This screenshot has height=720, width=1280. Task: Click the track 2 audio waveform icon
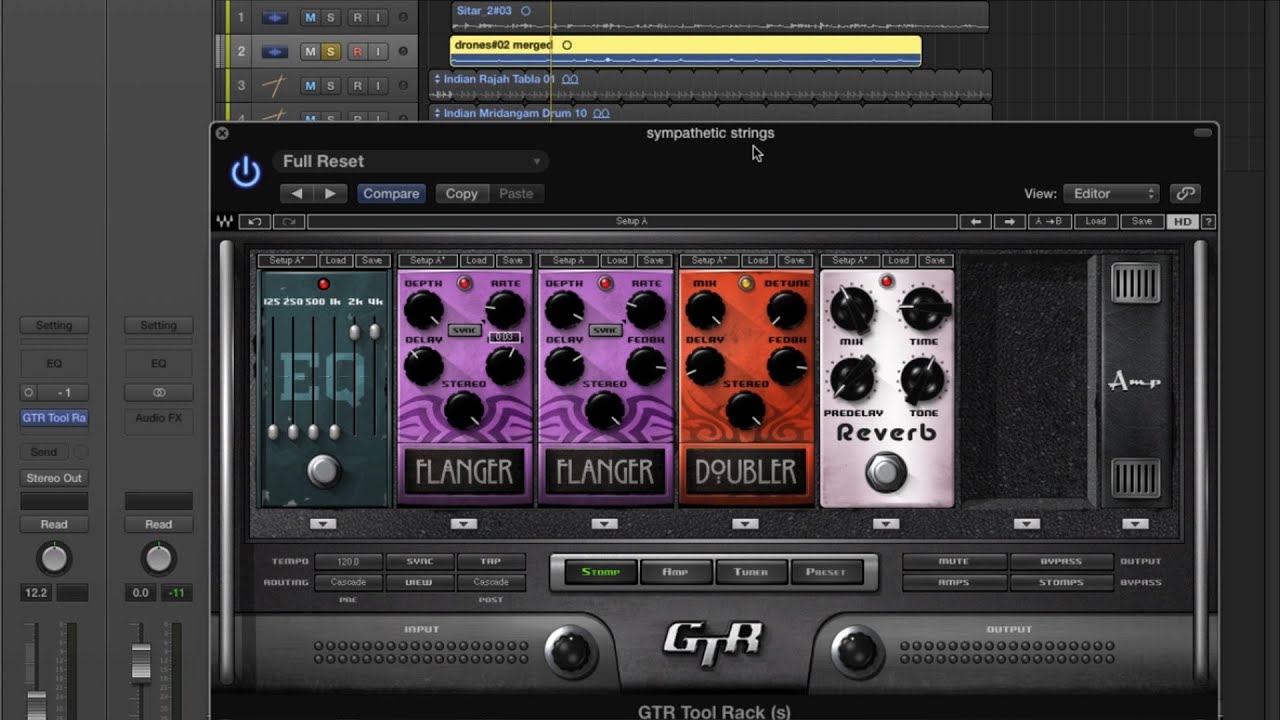pyautogui.click(x=273, y=52)
